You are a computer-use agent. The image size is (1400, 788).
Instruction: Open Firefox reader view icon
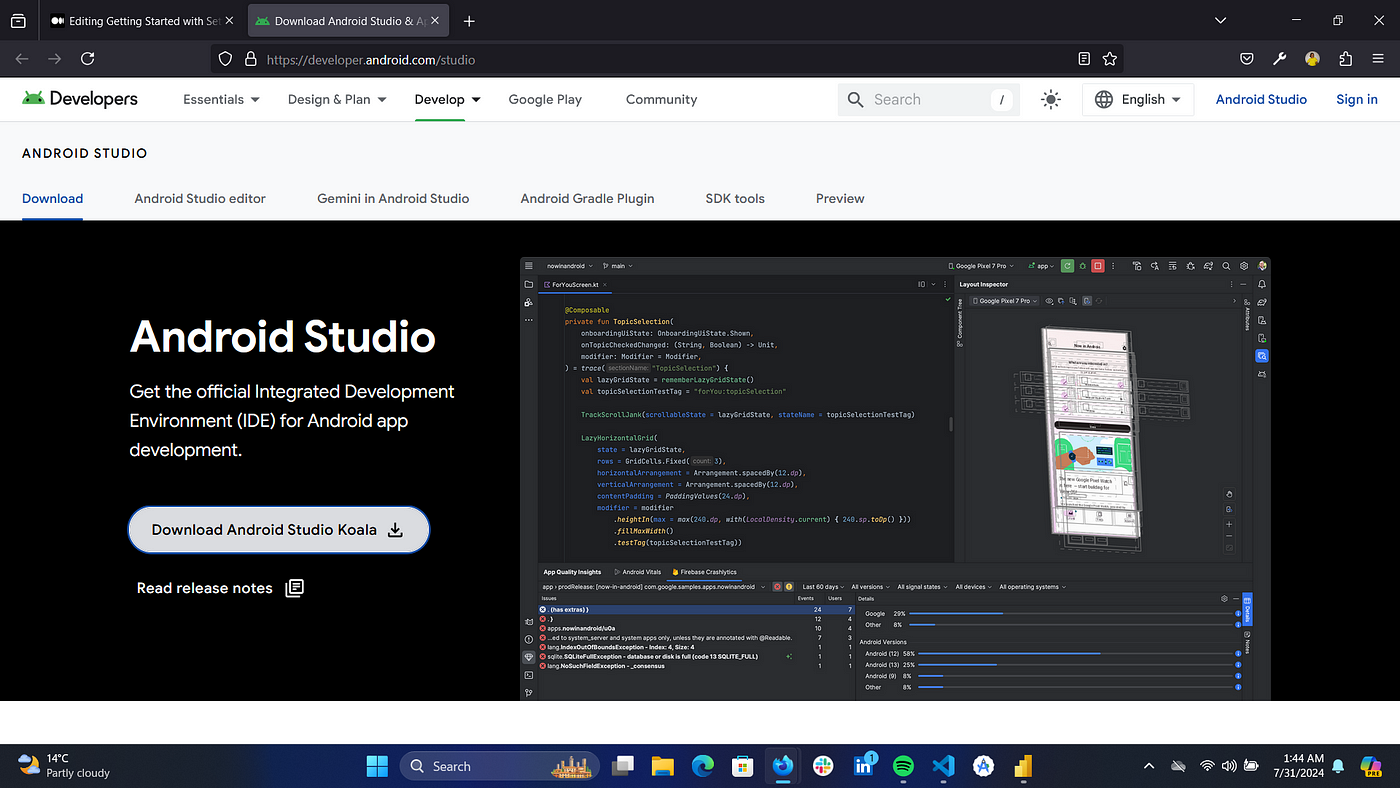click(x=1084, y=59)
